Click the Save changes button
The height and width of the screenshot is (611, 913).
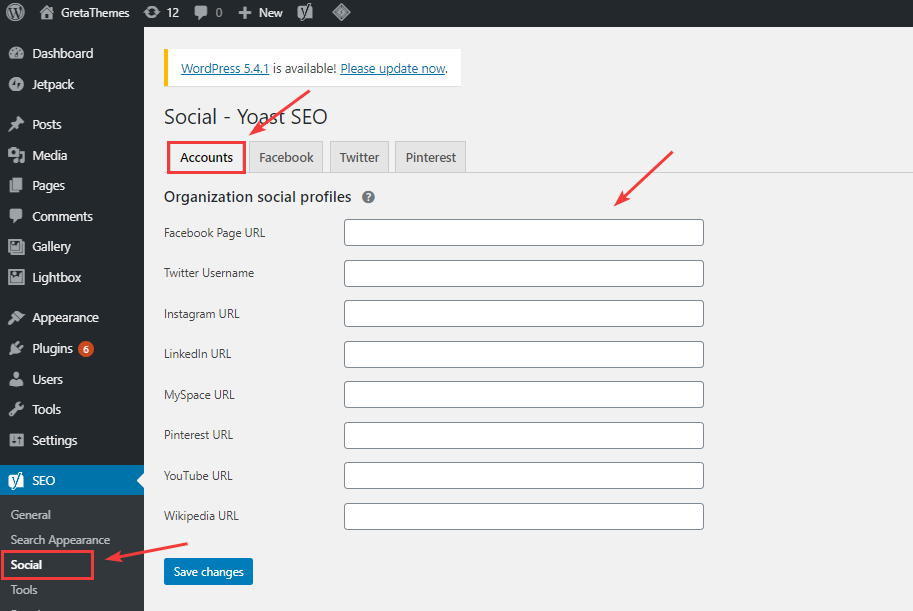coord(208,571)
